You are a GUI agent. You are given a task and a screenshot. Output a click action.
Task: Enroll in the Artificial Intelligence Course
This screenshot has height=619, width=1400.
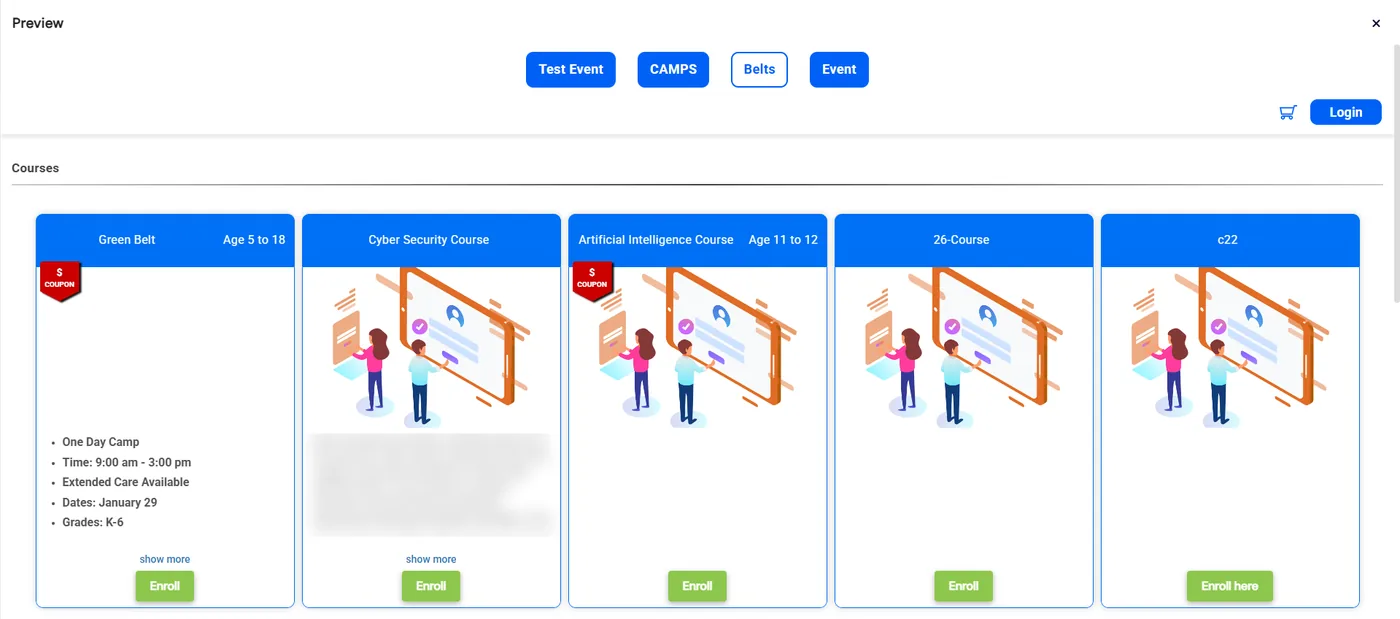click(697, 586)
